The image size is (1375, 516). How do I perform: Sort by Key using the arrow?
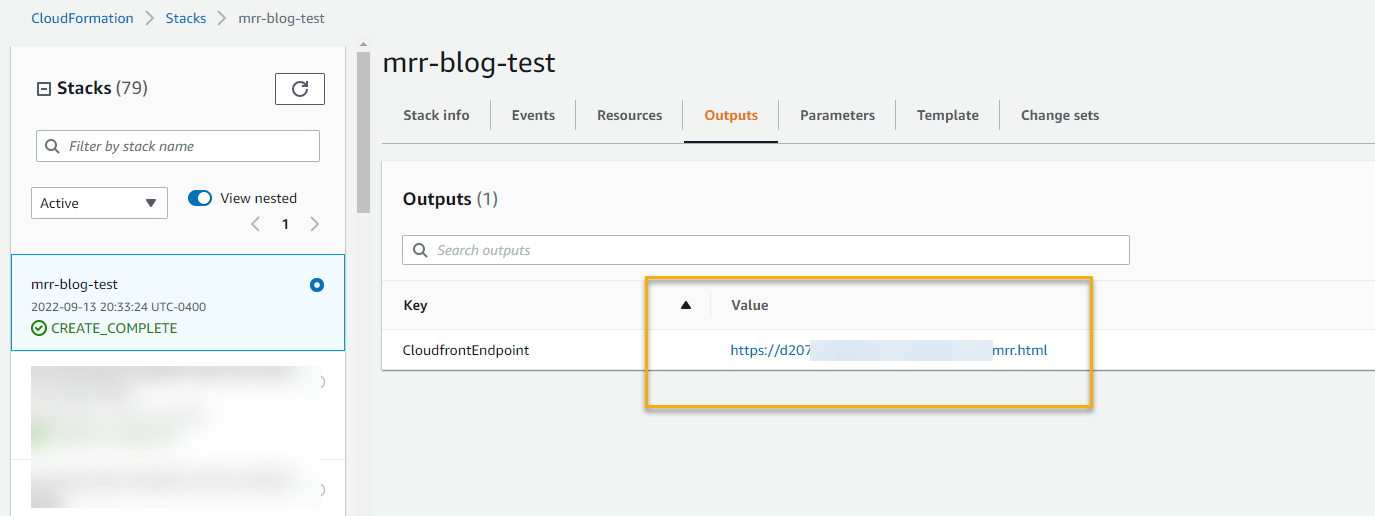click(686, 305)
